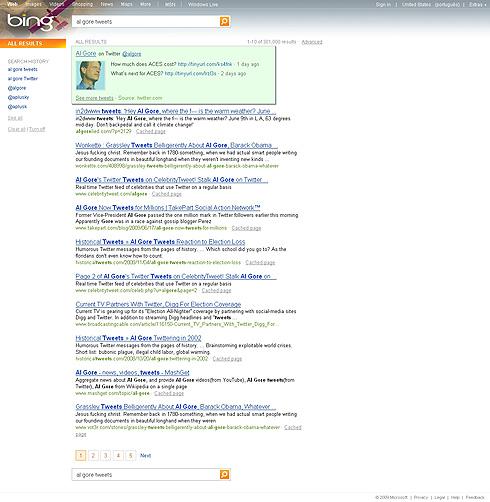Go to results page 3
The width and height of the screenshot is (490, 502).
[x=106, y=455]
